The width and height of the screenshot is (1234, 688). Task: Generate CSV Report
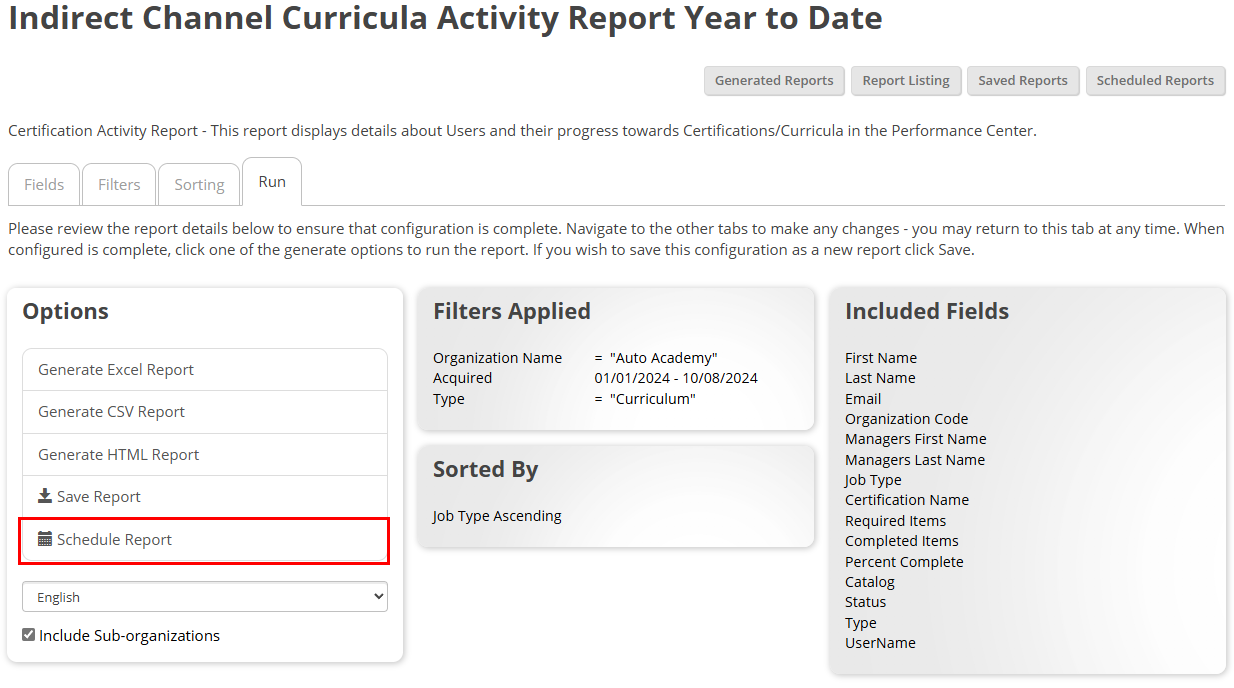coord(205,412)
